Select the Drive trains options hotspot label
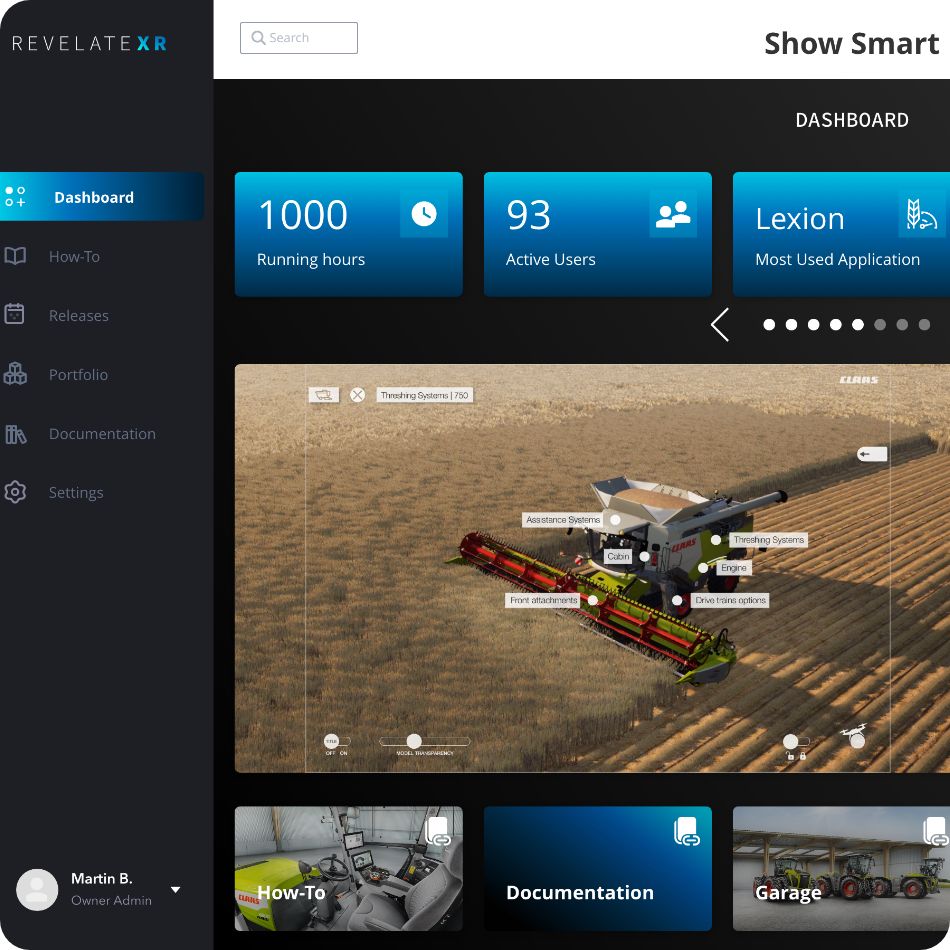Image resolution: width=950 pixels, height=950 pixels. 730,600
